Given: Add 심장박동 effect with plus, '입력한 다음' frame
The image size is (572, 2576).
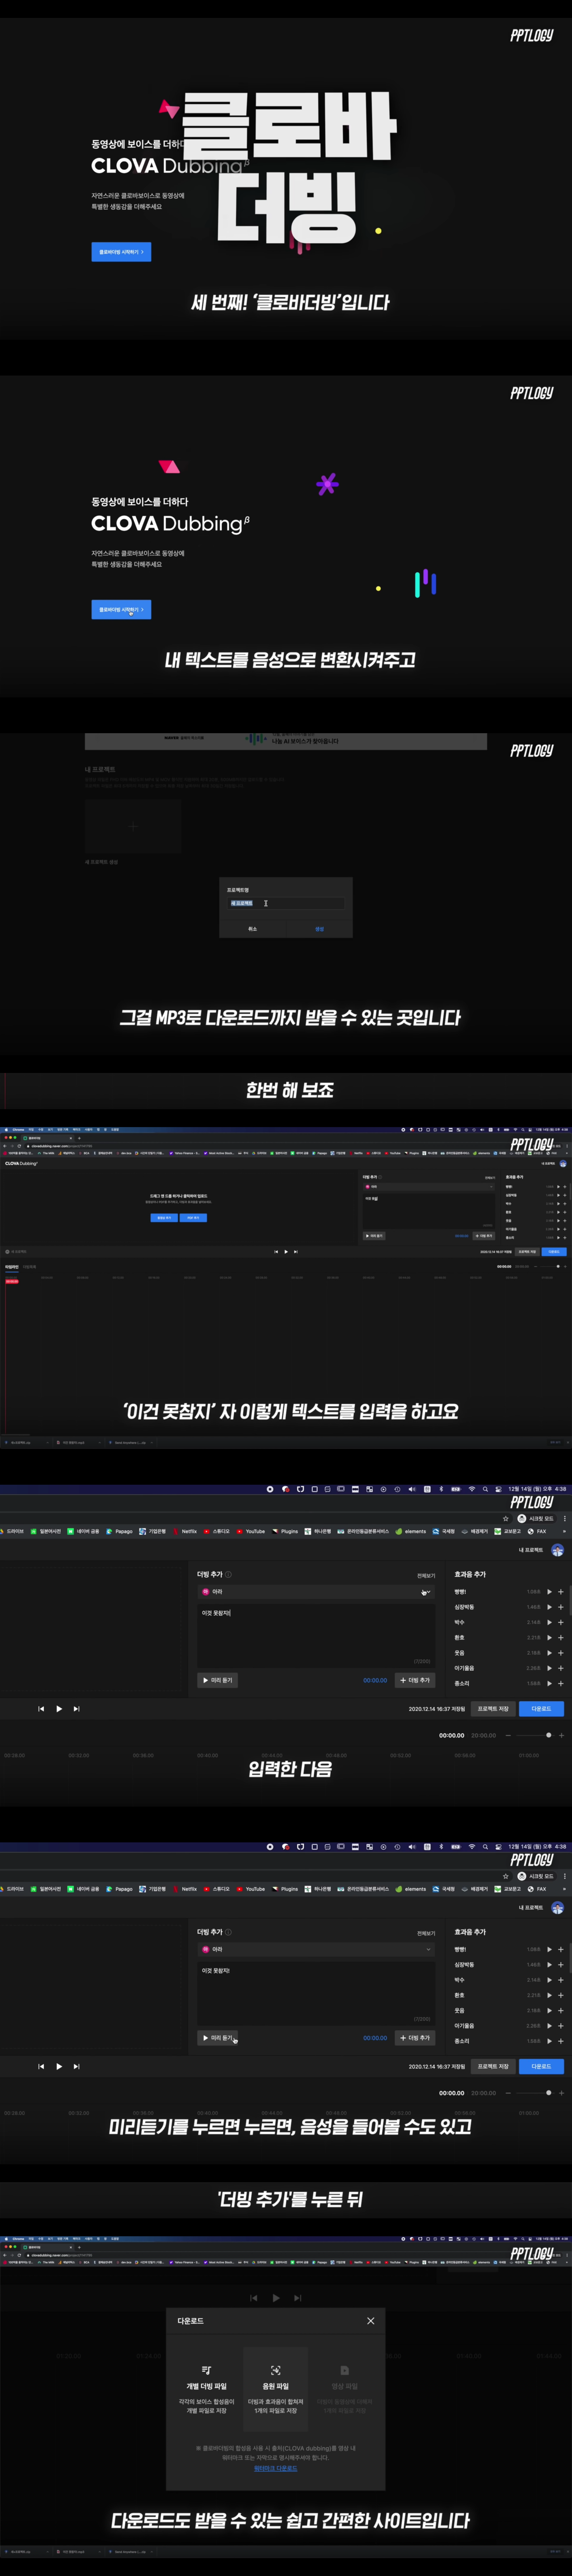Looking at the screenshot, I should pyautogui.click(x=561, y=1607).
